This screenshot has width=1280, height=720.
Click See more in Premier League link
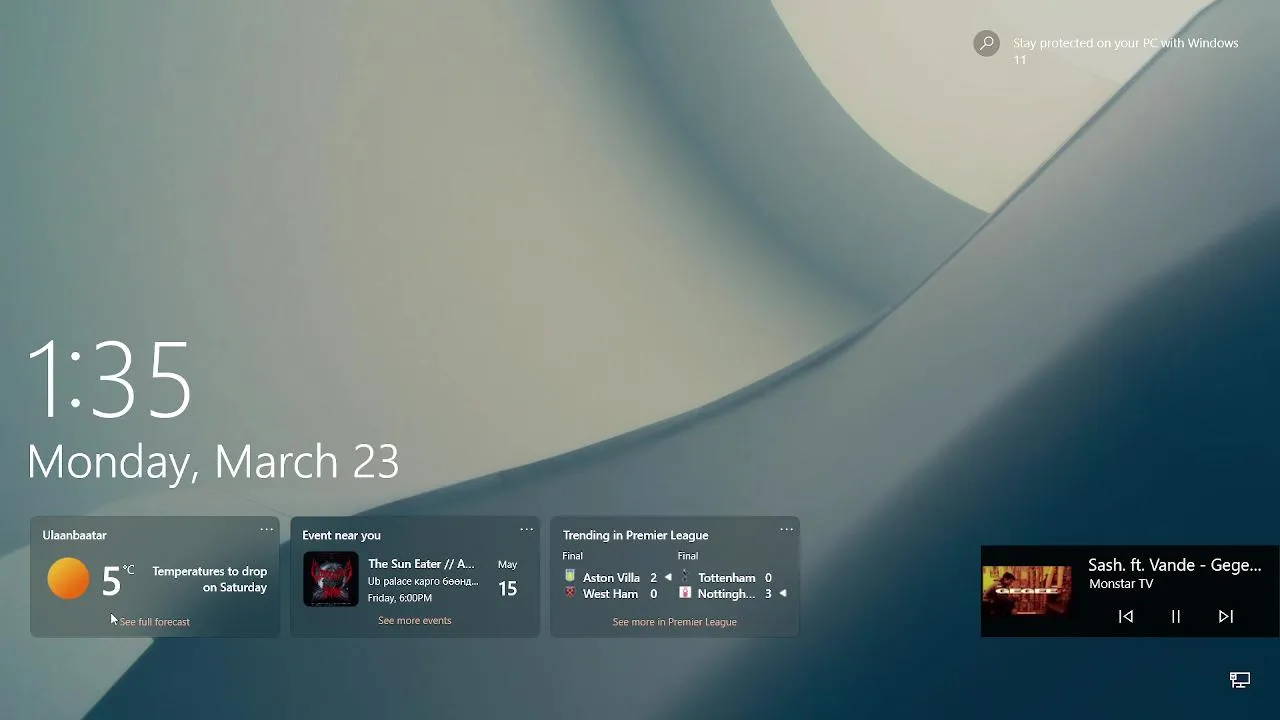(x=675, y=622)
